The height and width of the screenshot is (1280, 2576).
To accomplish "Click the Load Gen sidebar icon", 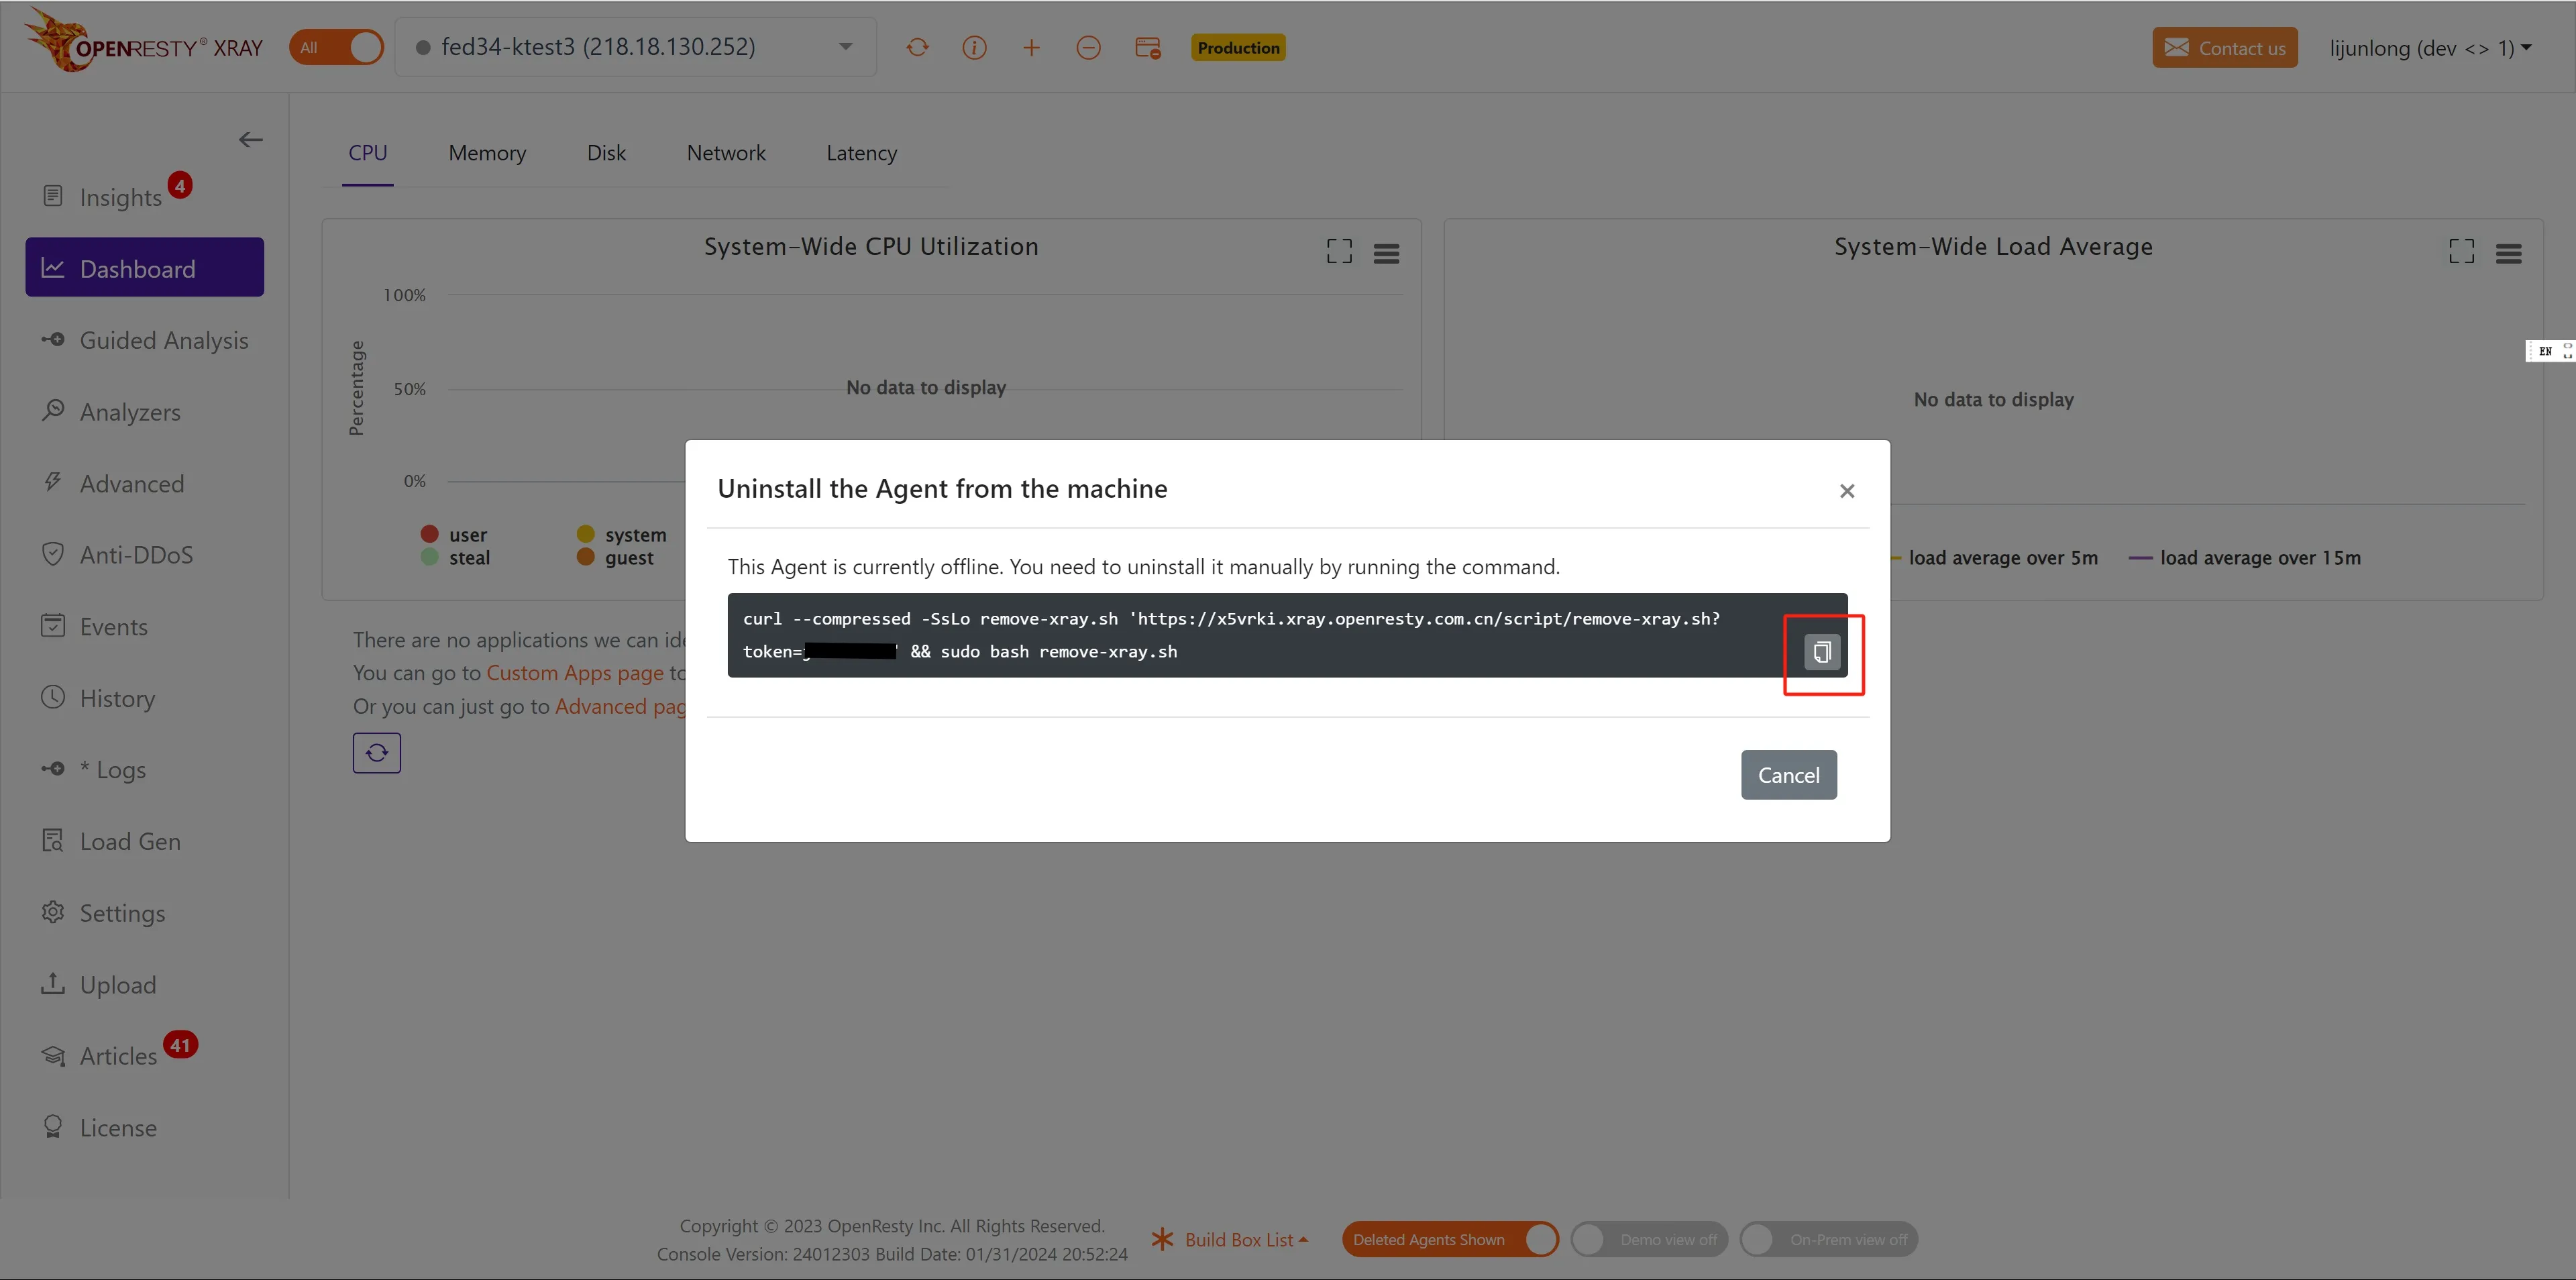I will [x=53, y=841].
